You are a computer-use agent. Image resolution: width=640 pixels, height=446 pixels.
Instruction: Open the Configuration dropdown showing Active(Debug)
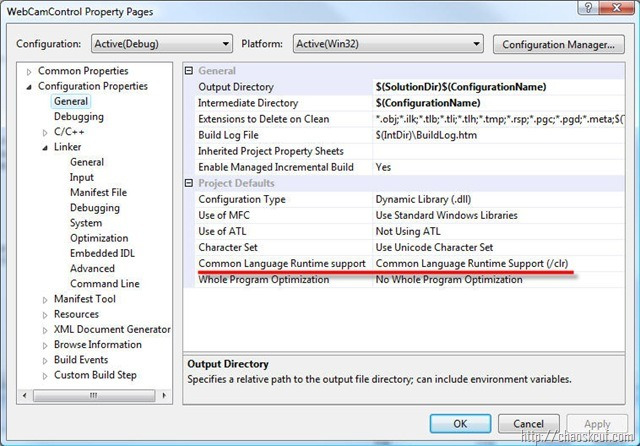[x=162, y=44]
